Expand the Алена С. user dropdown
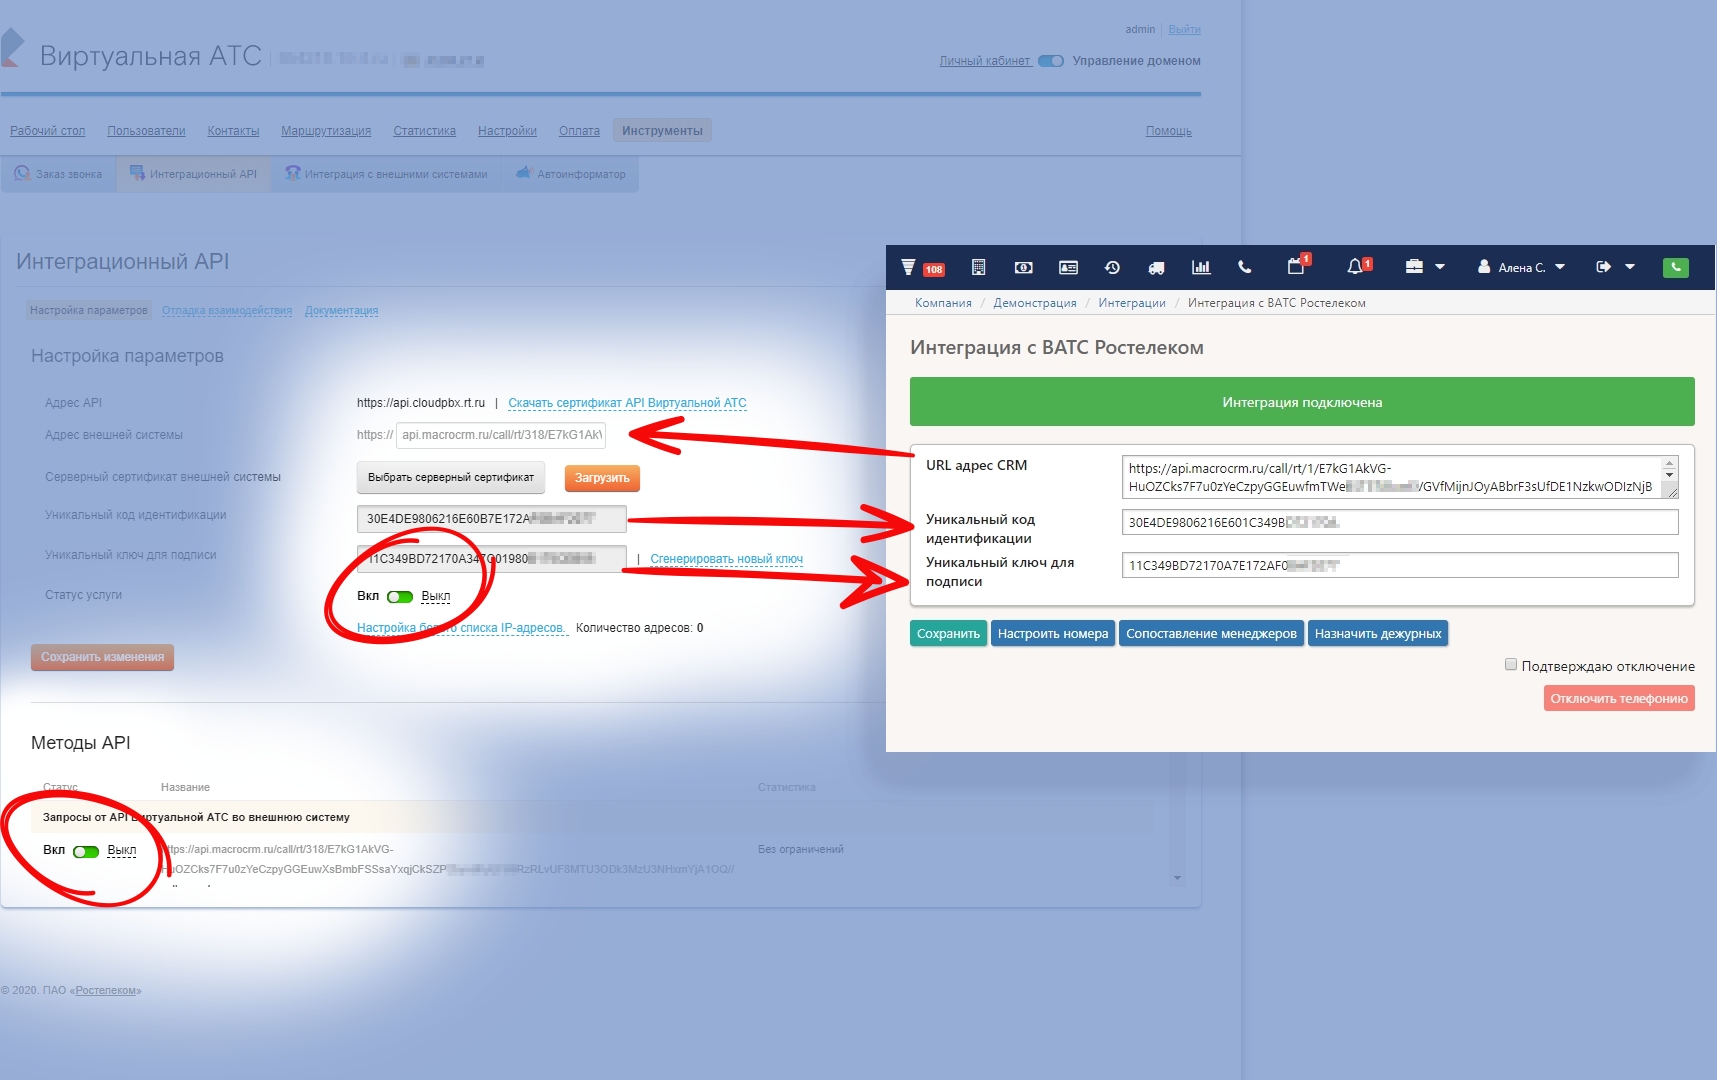This screenshot has height=1080, width=1717. pyautogui.click(x=1560, y=267)
